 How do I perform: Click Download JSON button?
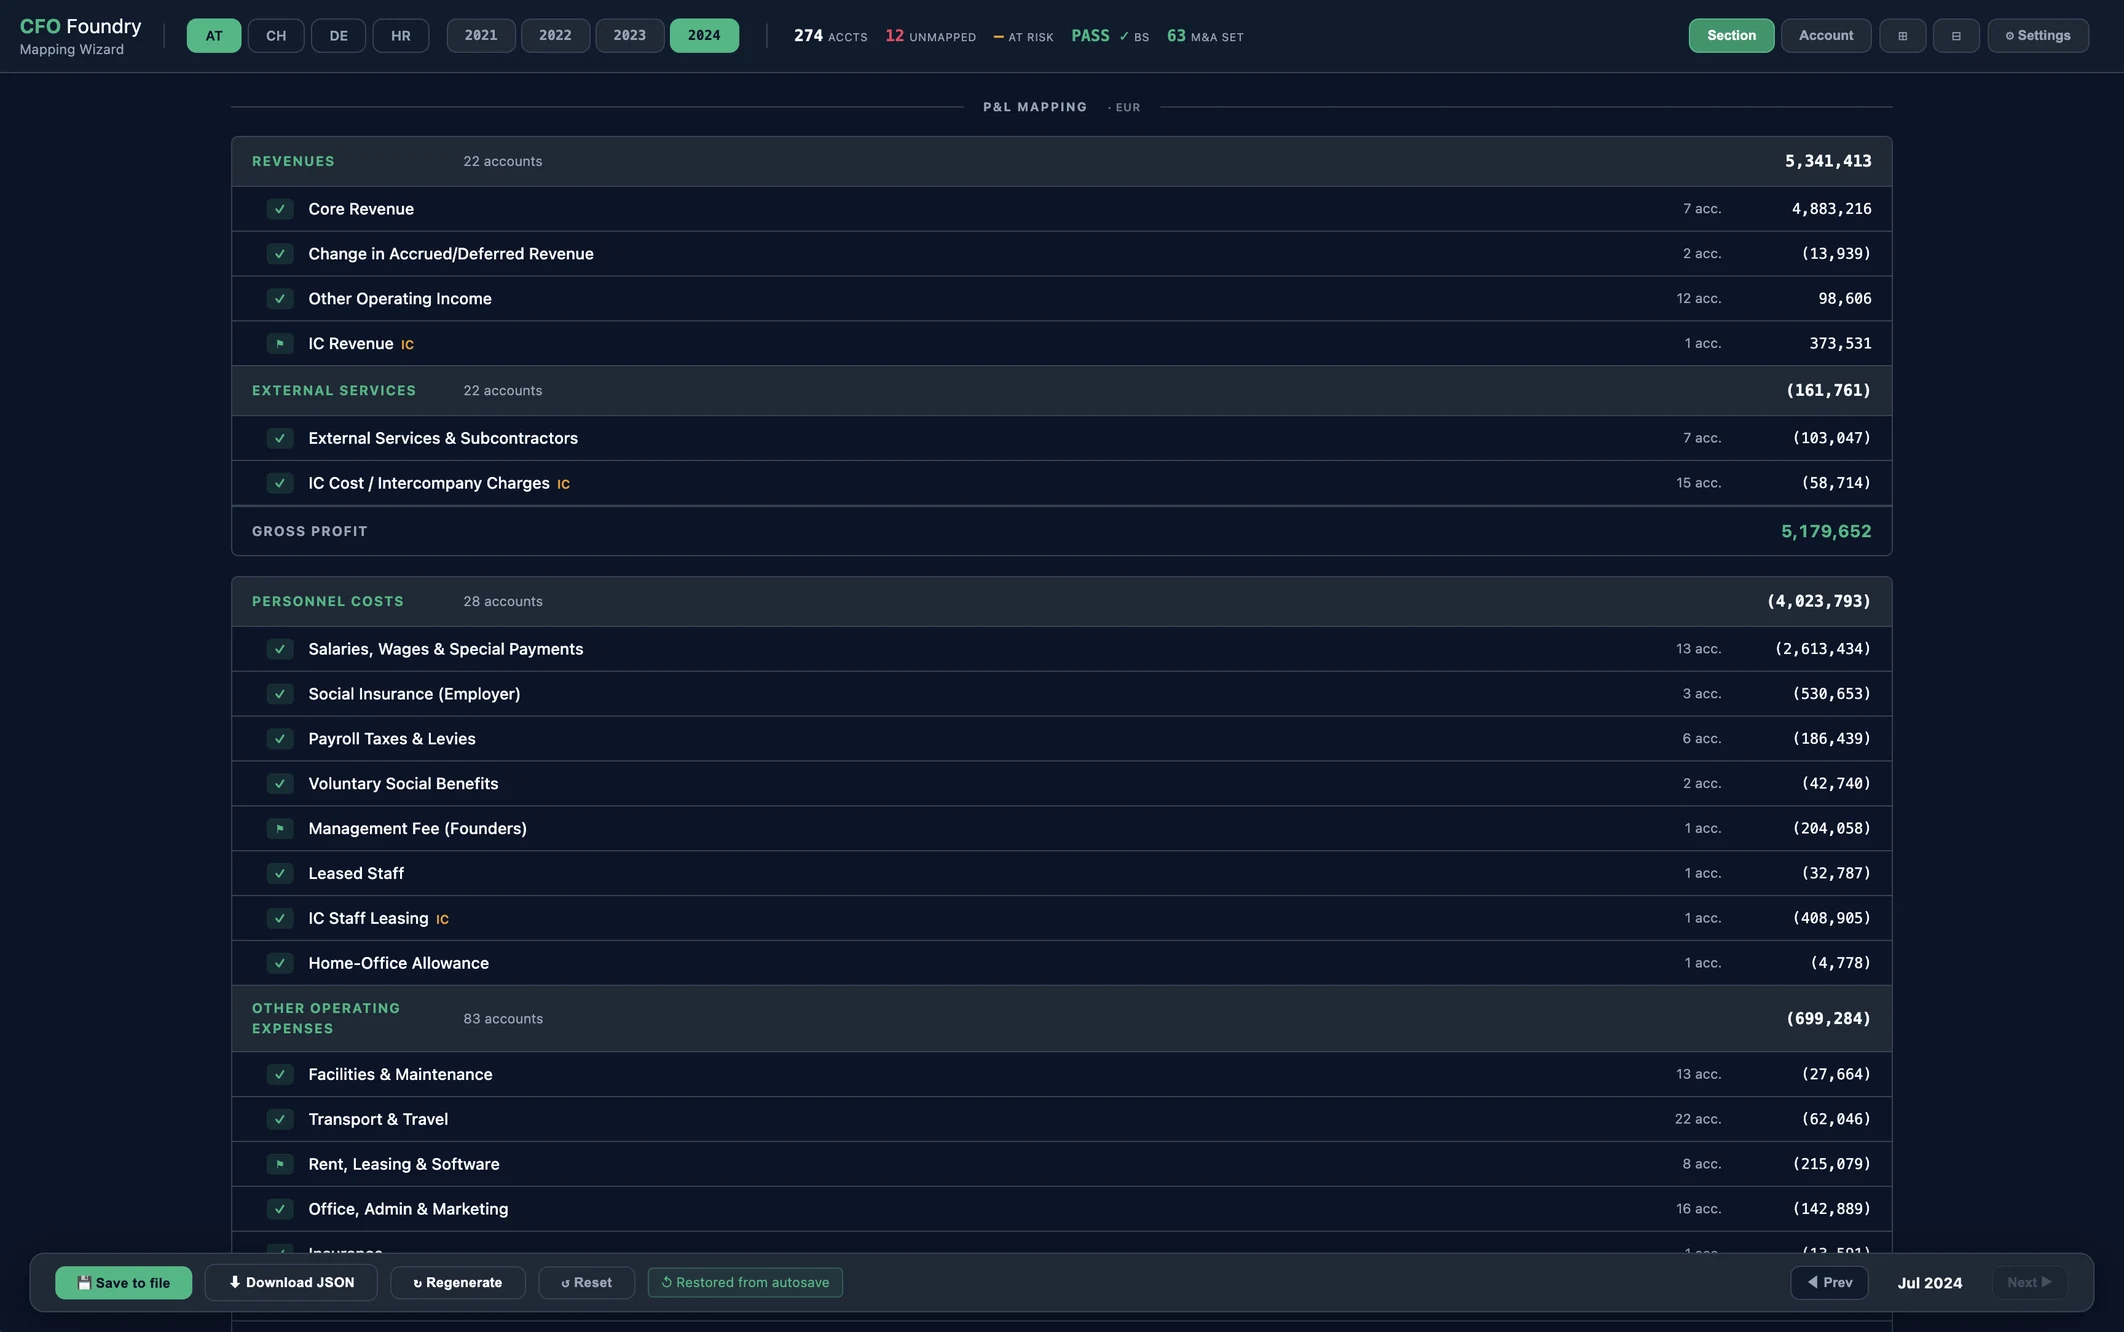pos(291,1283)
